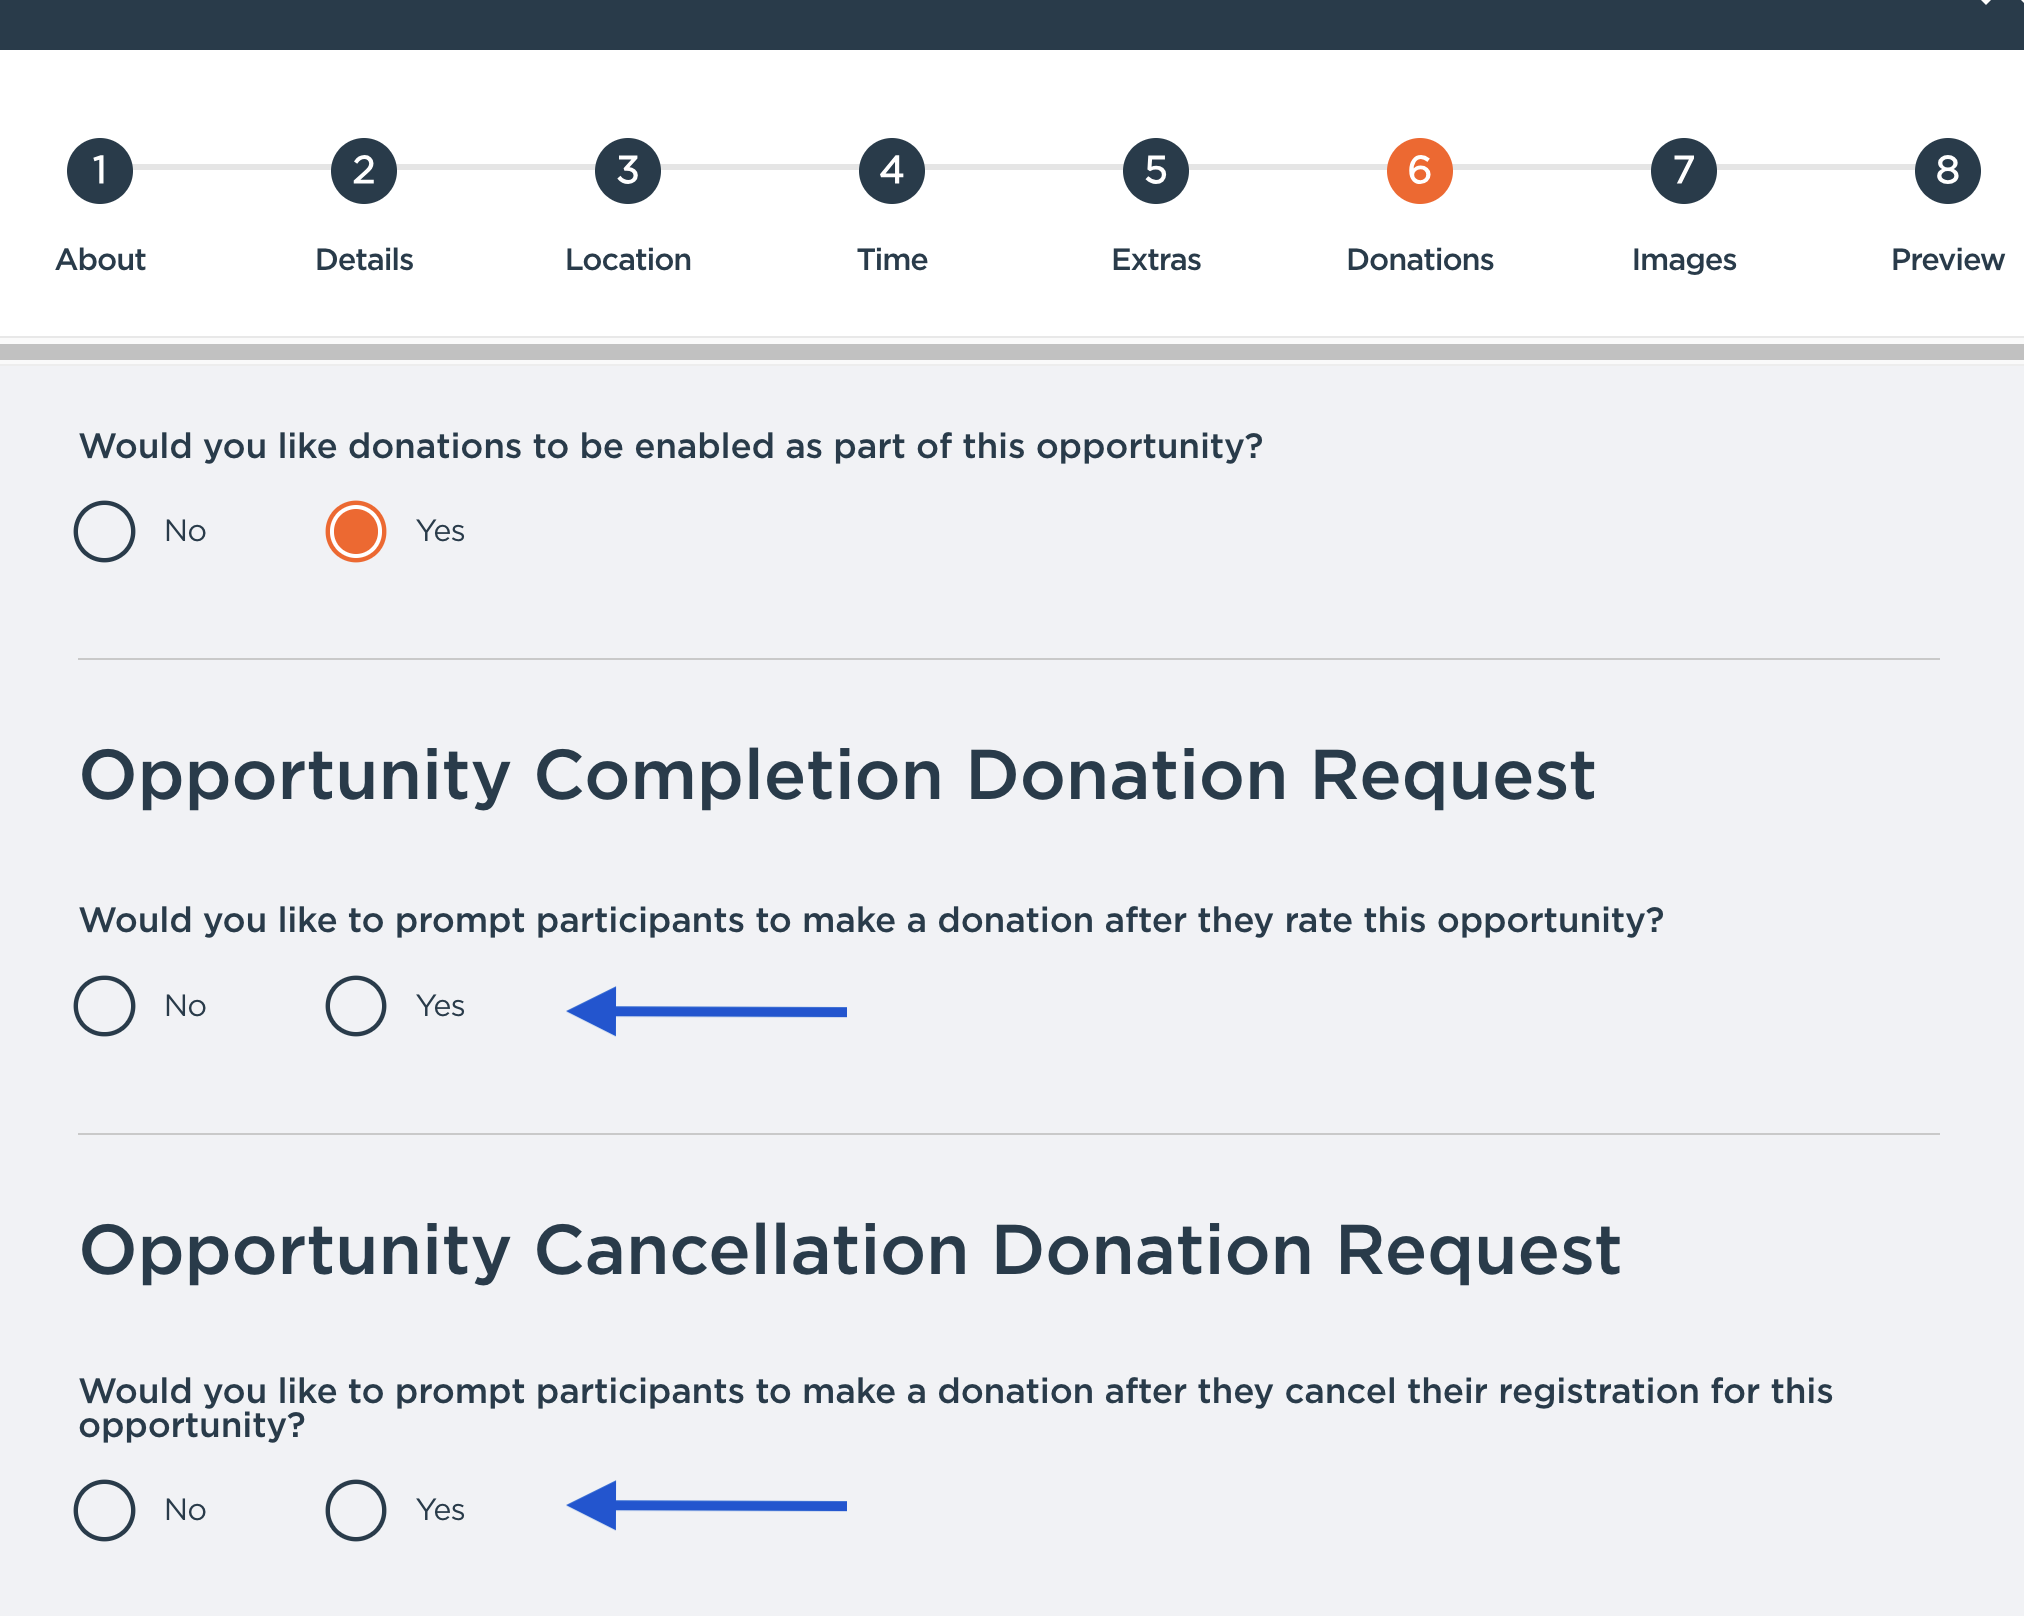
Task: Select No for enabling donations
Action: tap(105, 531)
